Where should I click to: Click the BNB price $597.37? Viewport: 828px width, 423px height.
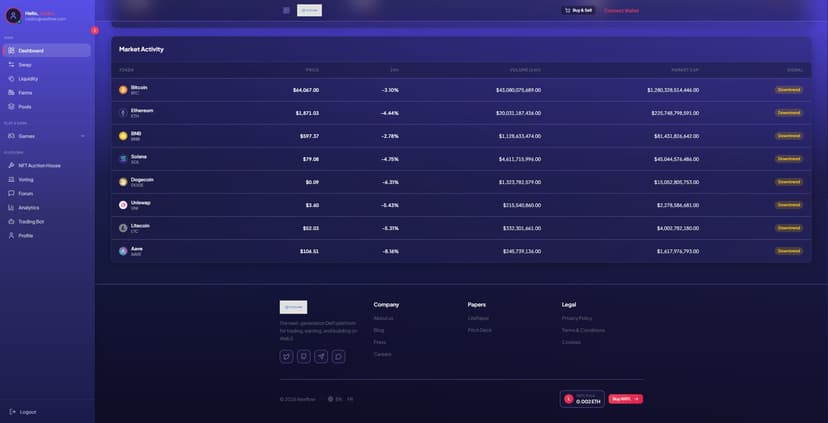[309, 136]
